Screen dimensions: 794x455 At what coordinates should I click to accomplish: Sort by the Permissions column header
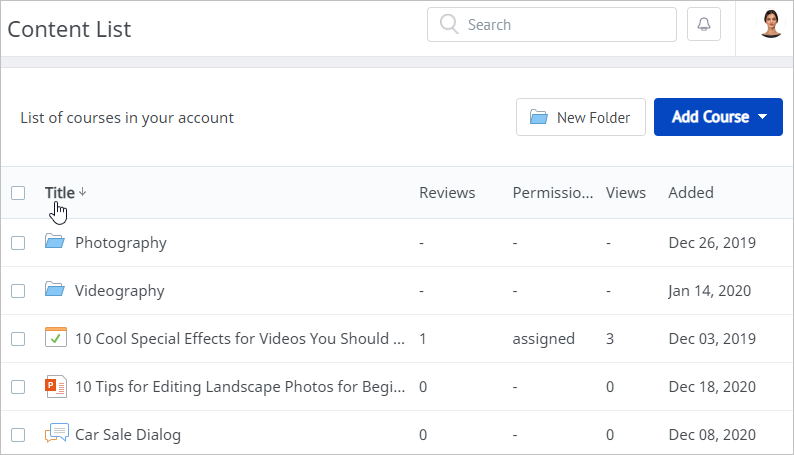click(x=552, y=192)
